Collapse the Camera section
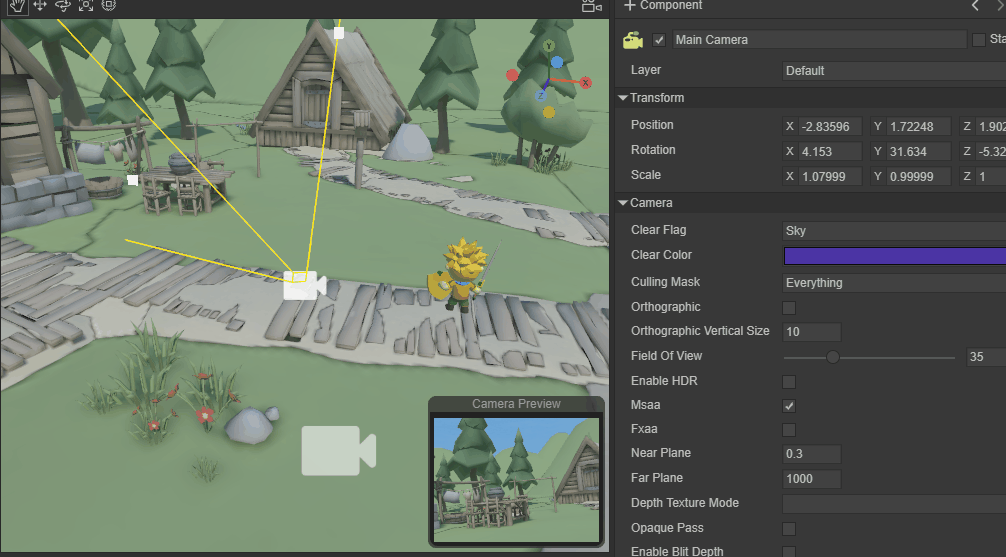1006x557 pixels. pos(624,203)
